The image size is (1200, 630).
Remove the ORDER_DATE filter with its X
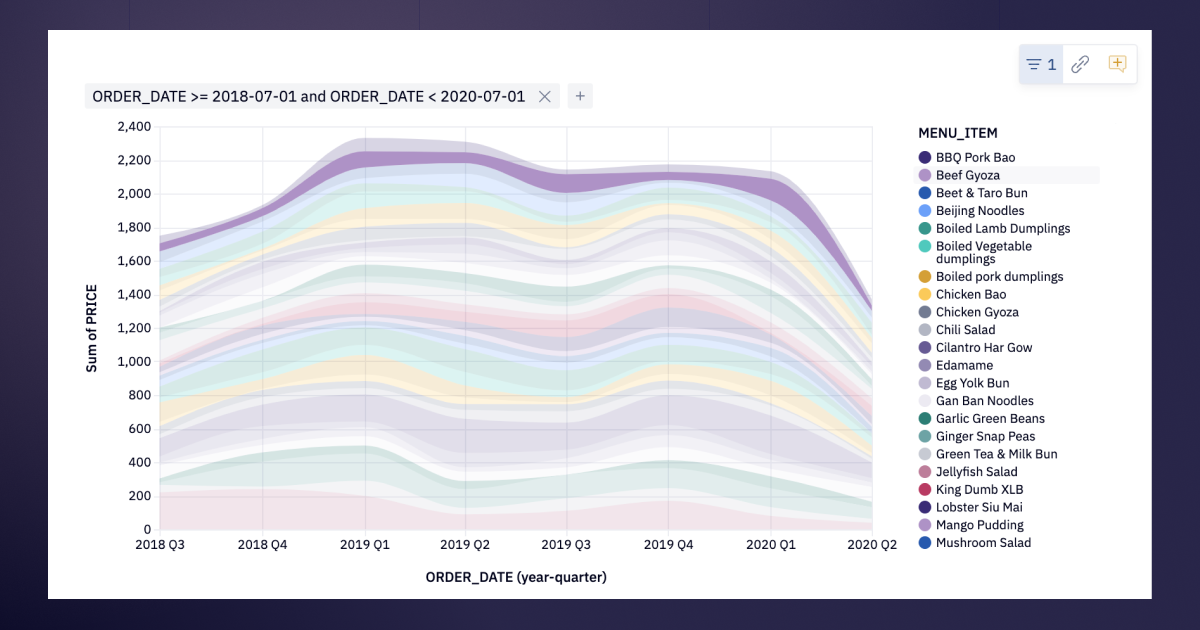(545, 96)
